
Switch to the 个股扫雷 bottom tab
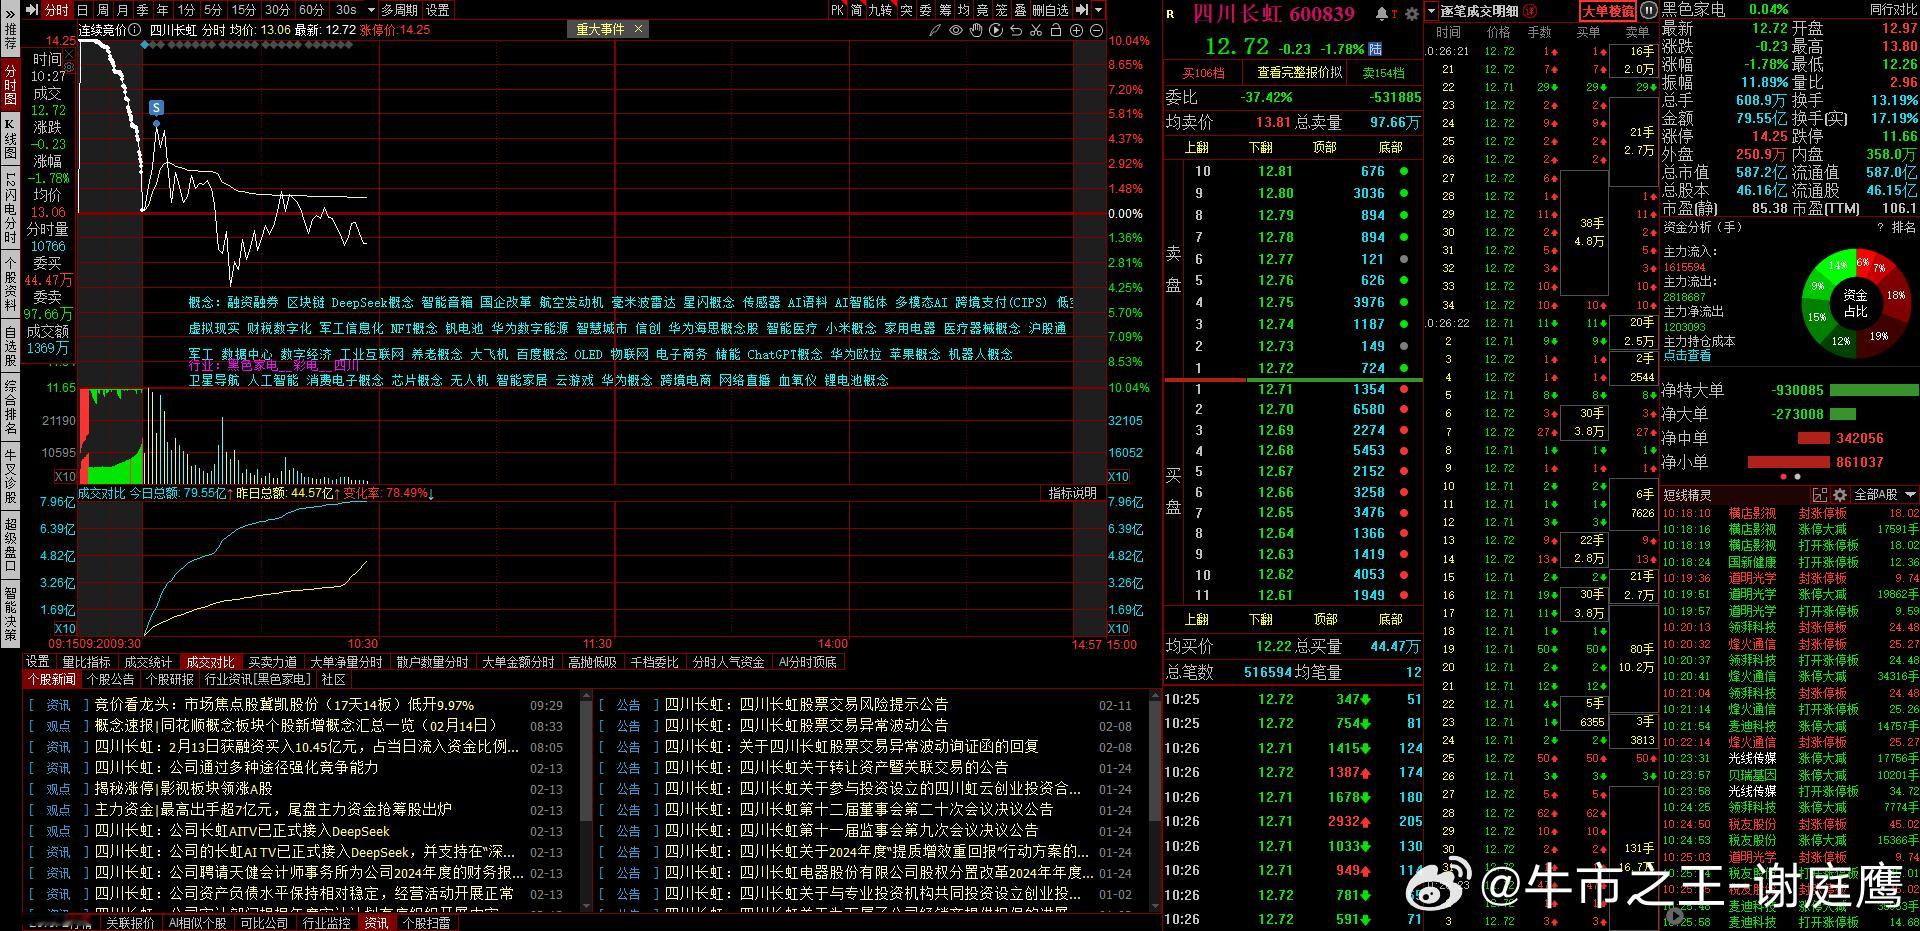click(x=426, y=923)
